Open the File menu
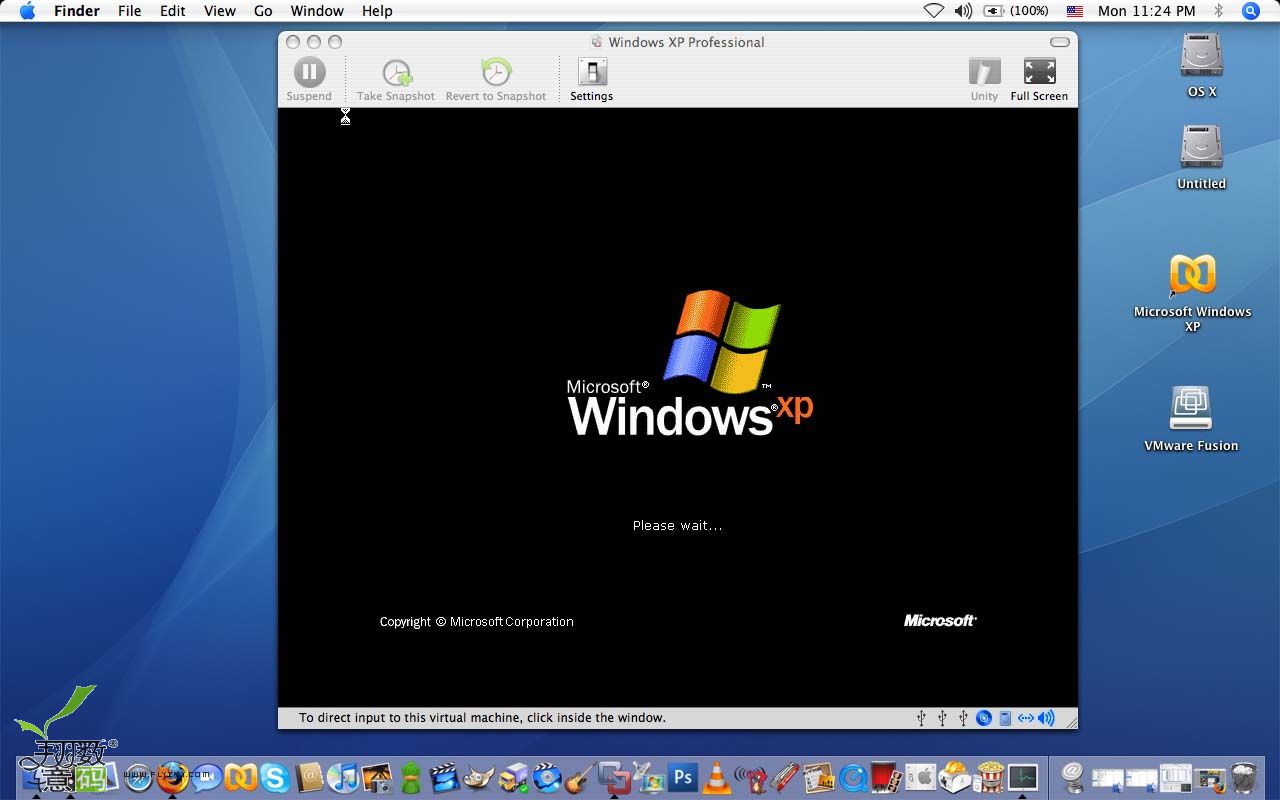 [129, 11]
